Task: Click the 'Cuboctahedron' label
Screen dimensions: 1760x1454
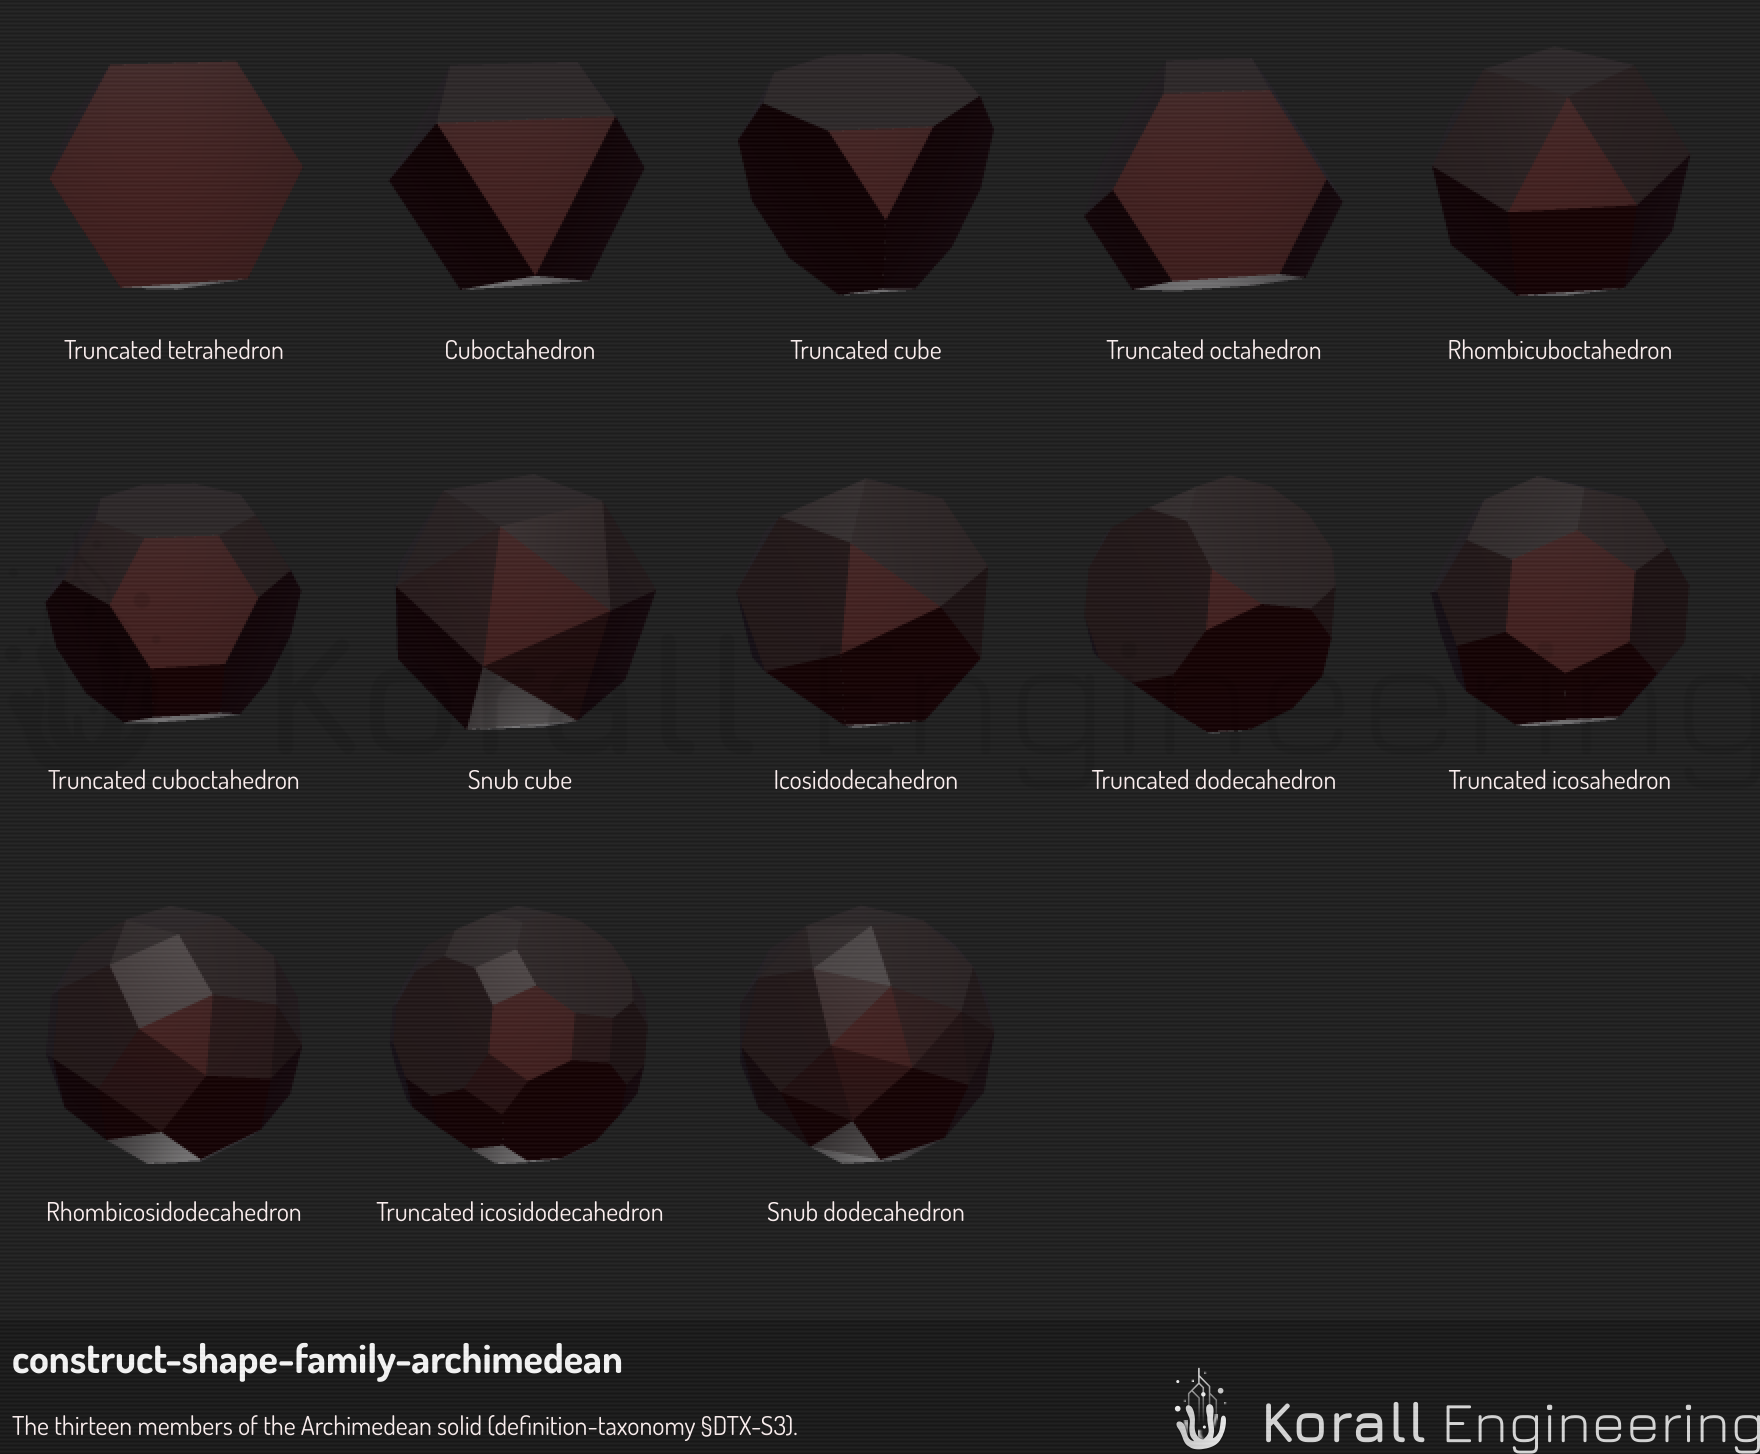Action: coord(519,351)
